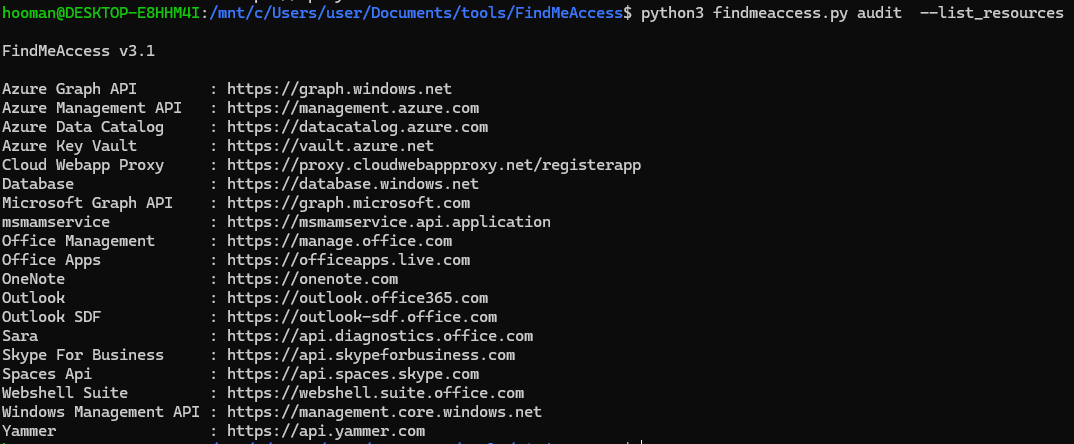The height and width of the screenshot is (444, 1074).
Task: Click the api.skypeforbusiness.com link
Action: 371,355
